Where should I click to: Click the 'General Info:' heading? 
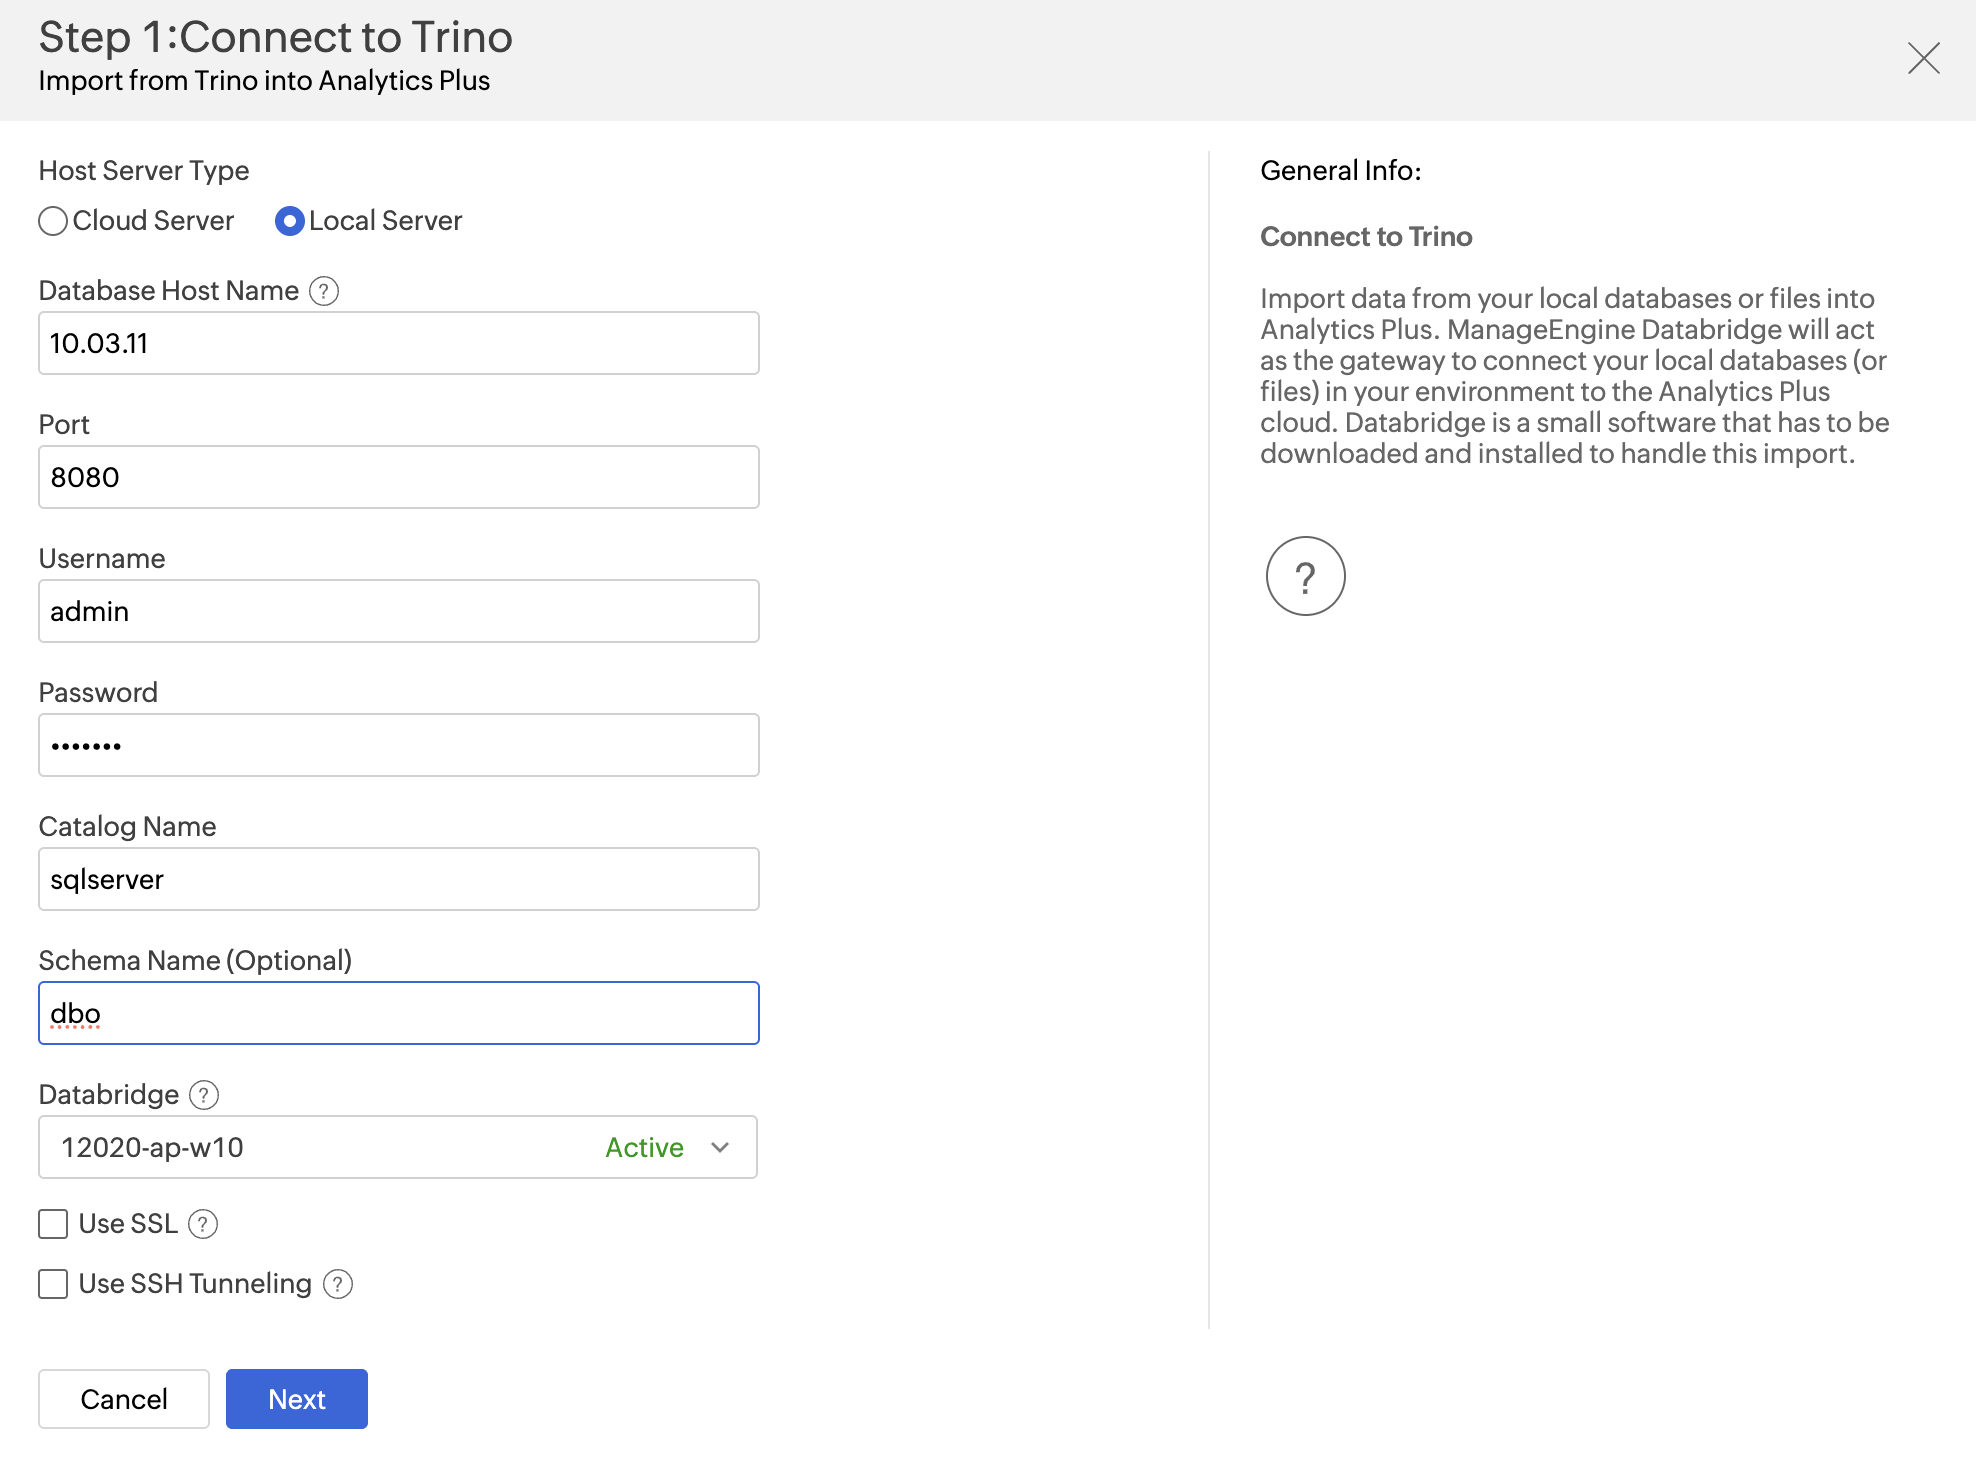1341,171
